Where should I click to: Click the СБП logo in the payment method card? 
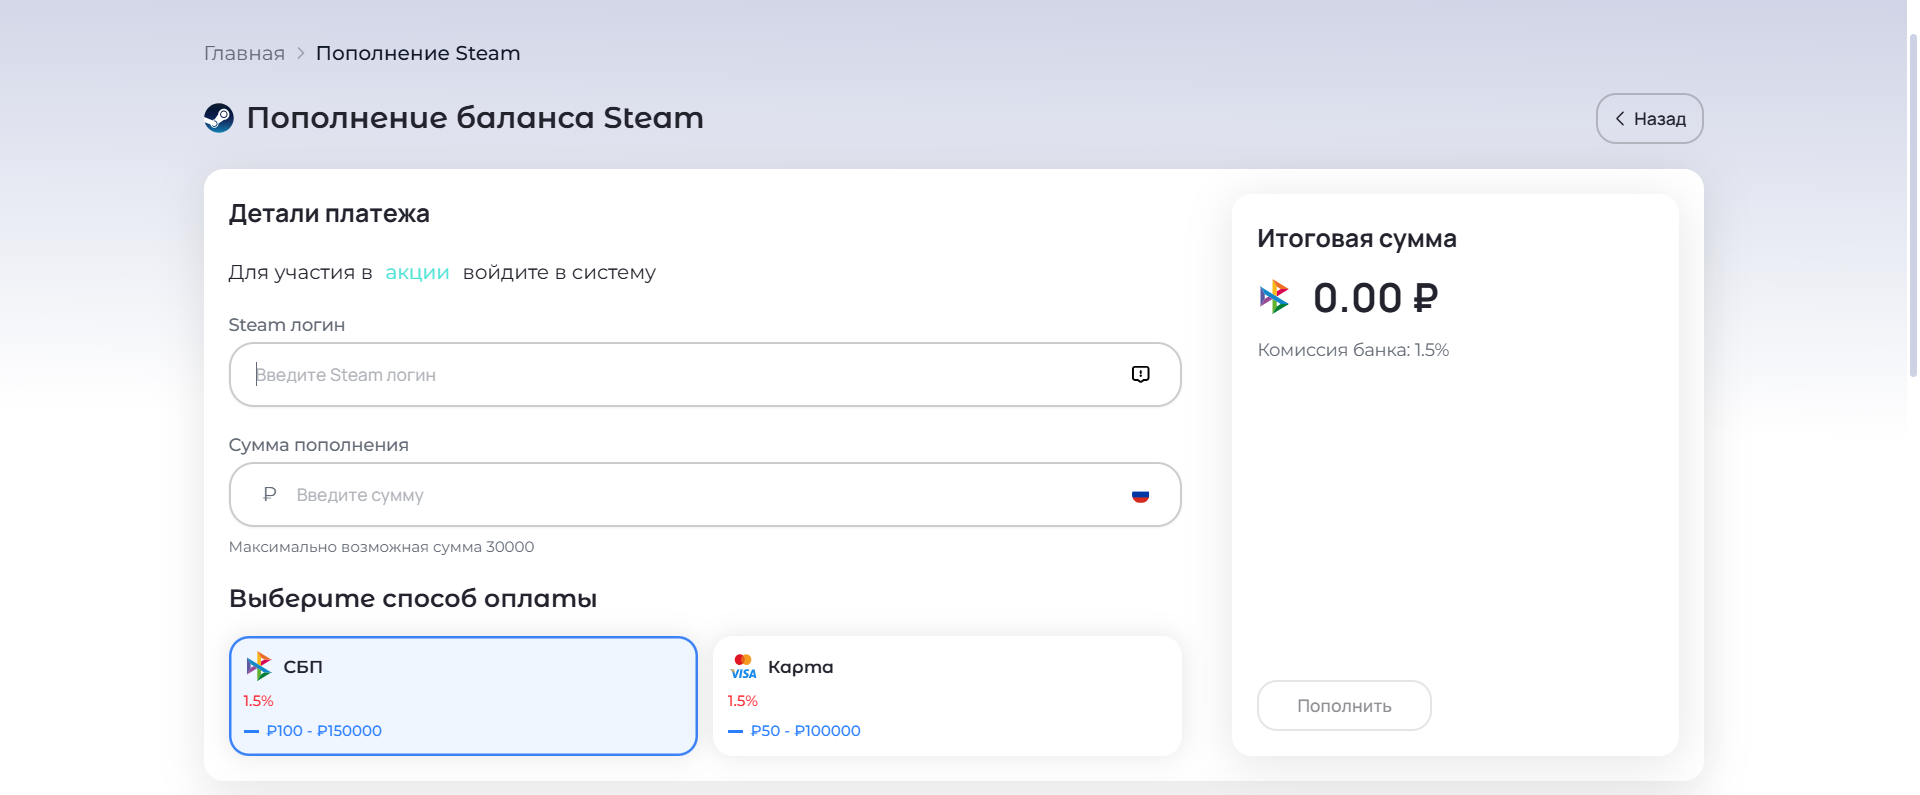[x=259, y=666]
